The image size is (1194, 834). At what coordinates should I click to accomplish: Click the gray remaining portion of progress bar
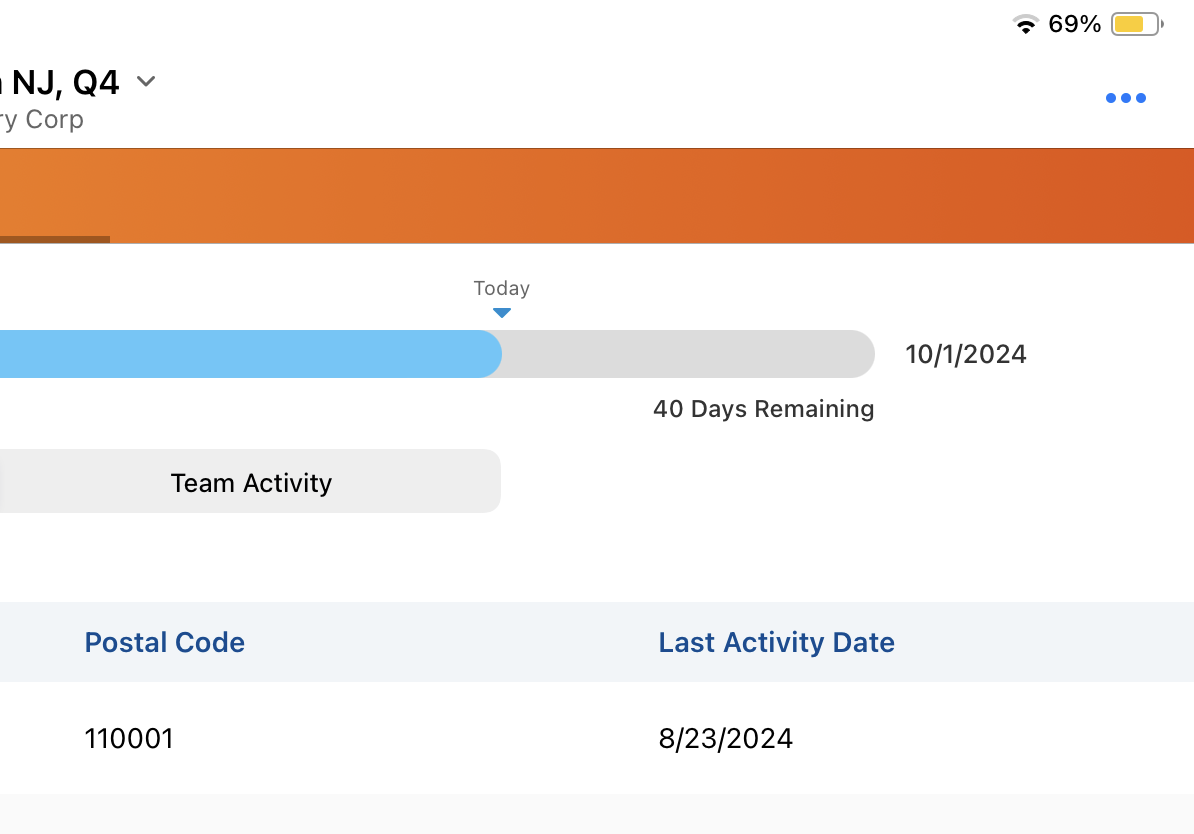688,354
